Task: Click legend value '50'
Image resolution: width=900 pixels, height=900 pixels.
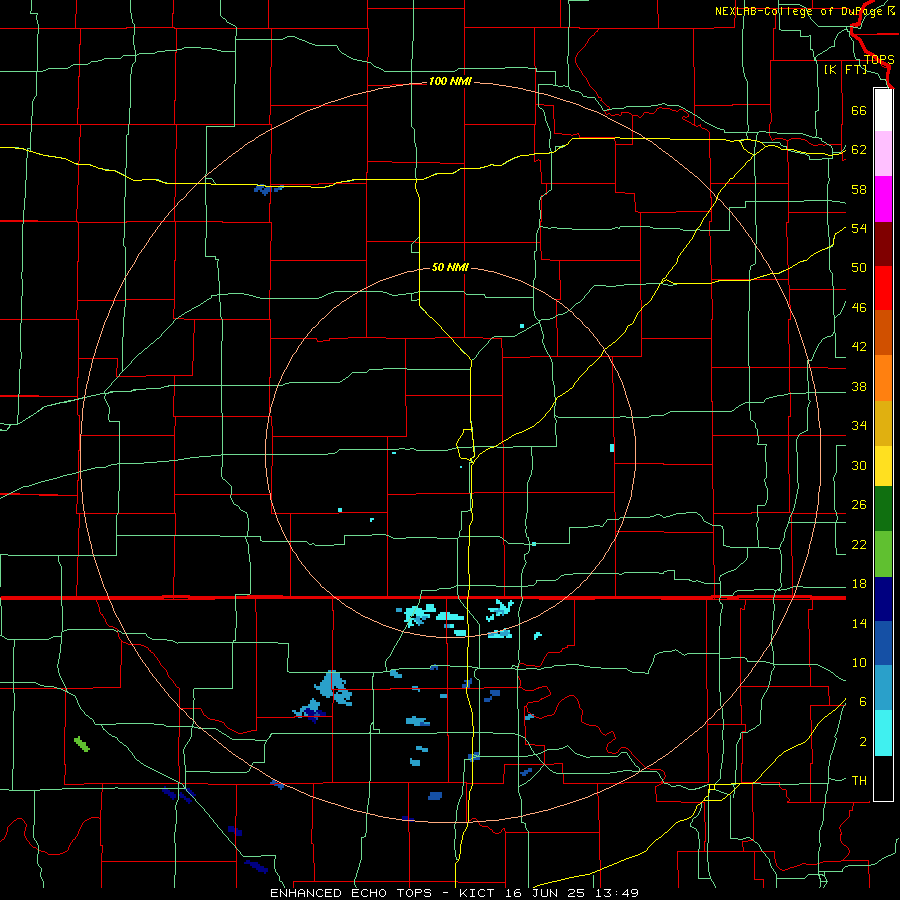Action: 859,268
